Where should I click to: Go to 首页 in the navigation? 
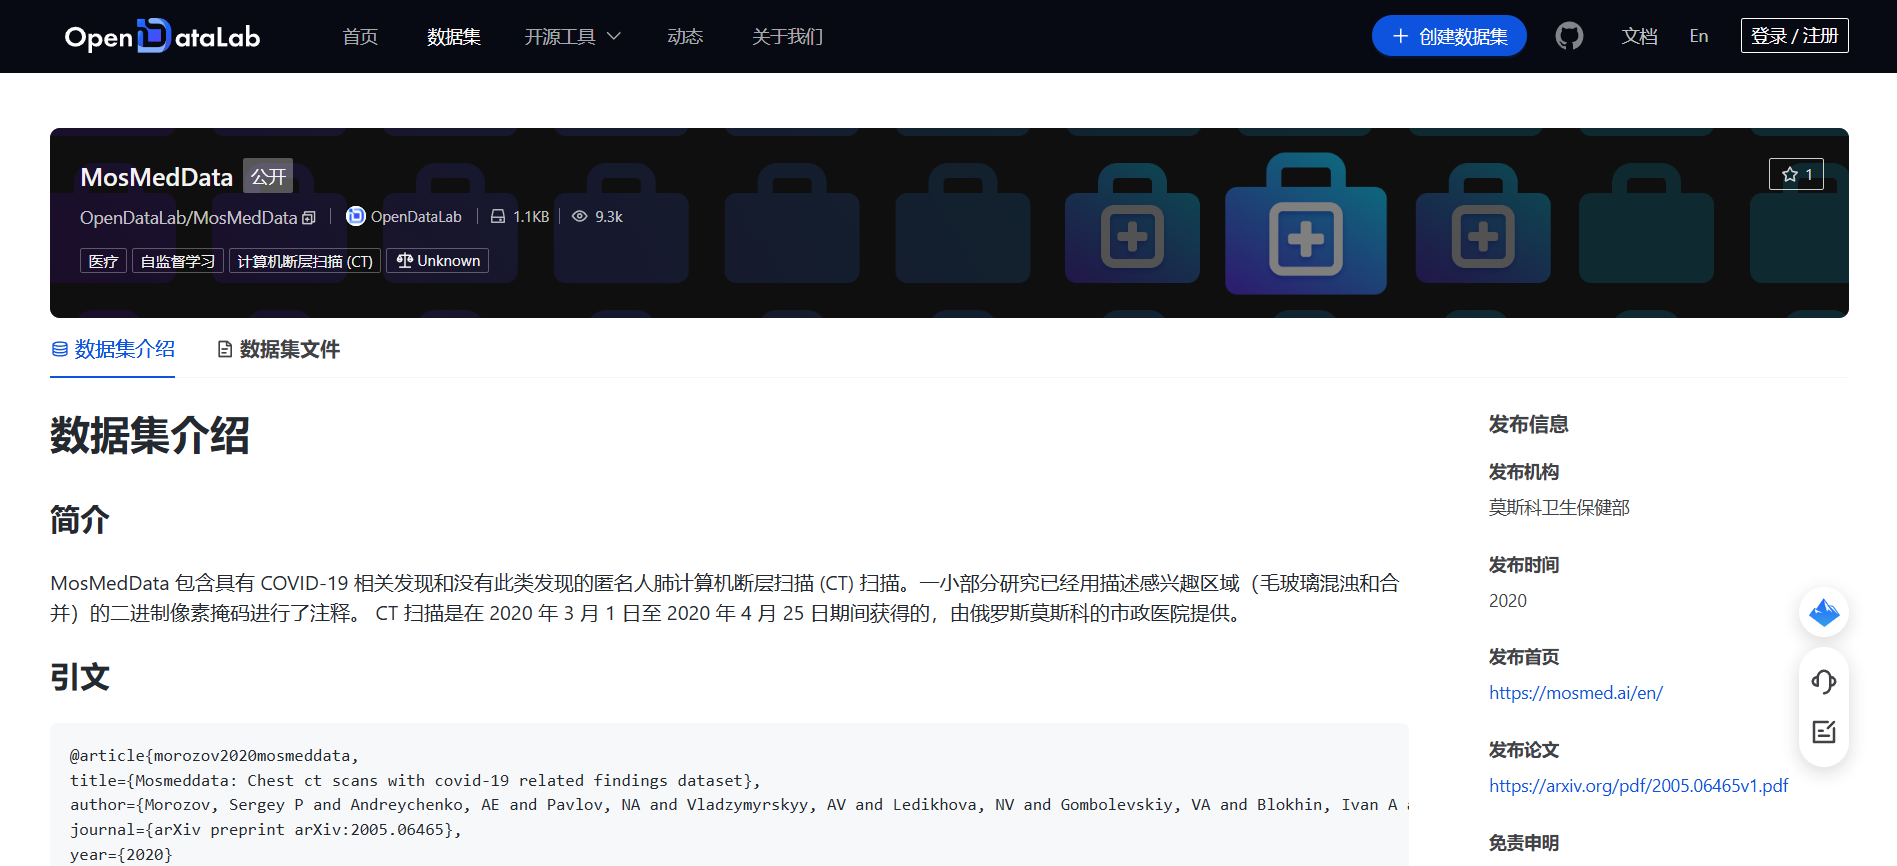click(x=360, y=36)
